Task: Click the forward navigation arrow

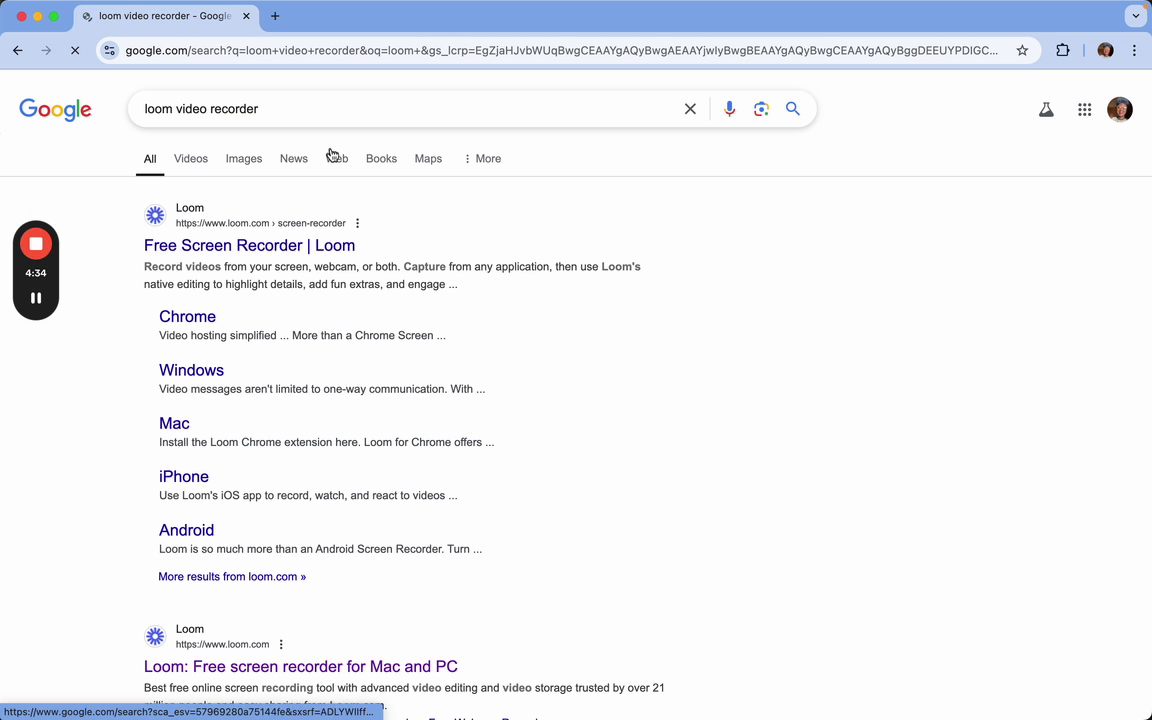Action: pyautogui.click(x=46, y=51)
